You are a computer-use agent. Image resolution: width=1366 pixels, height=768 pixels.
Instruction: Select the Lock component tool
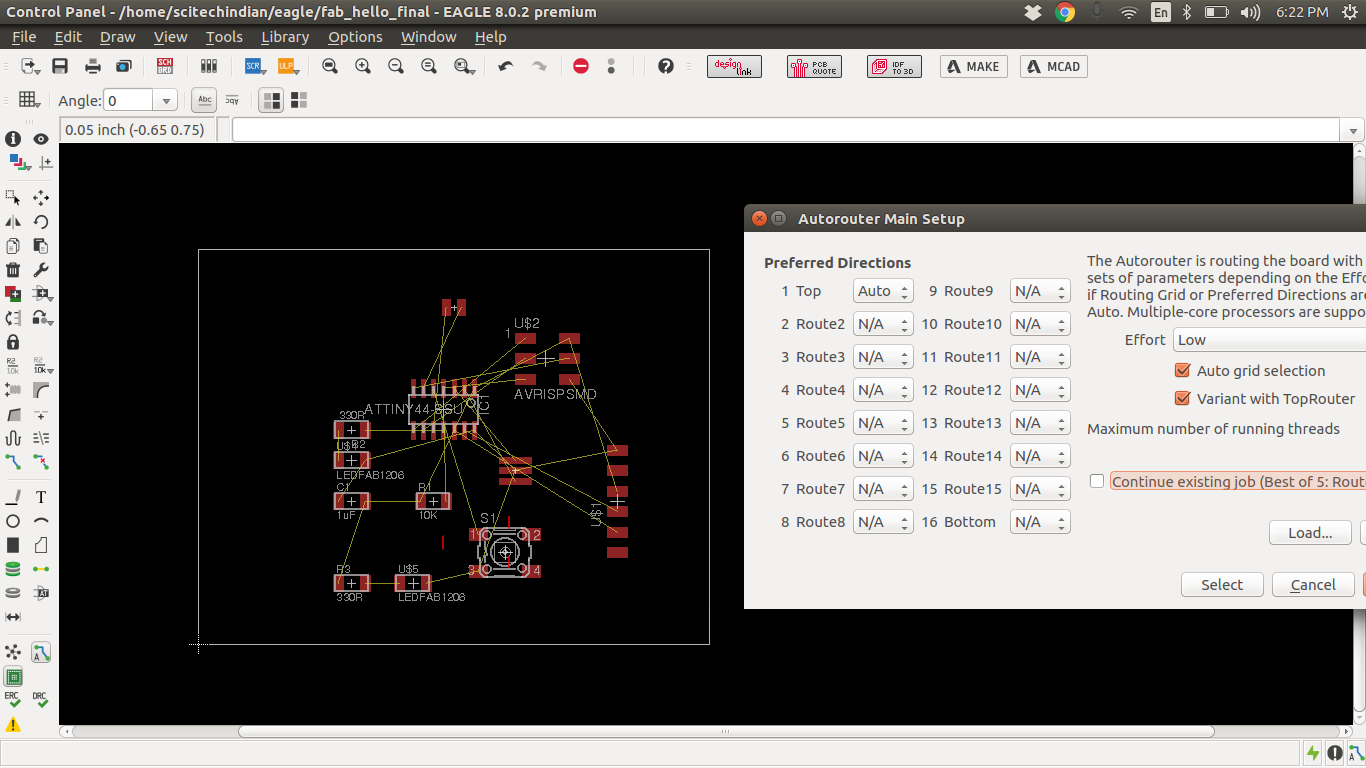pyautogui.click(x=13, y=342)
